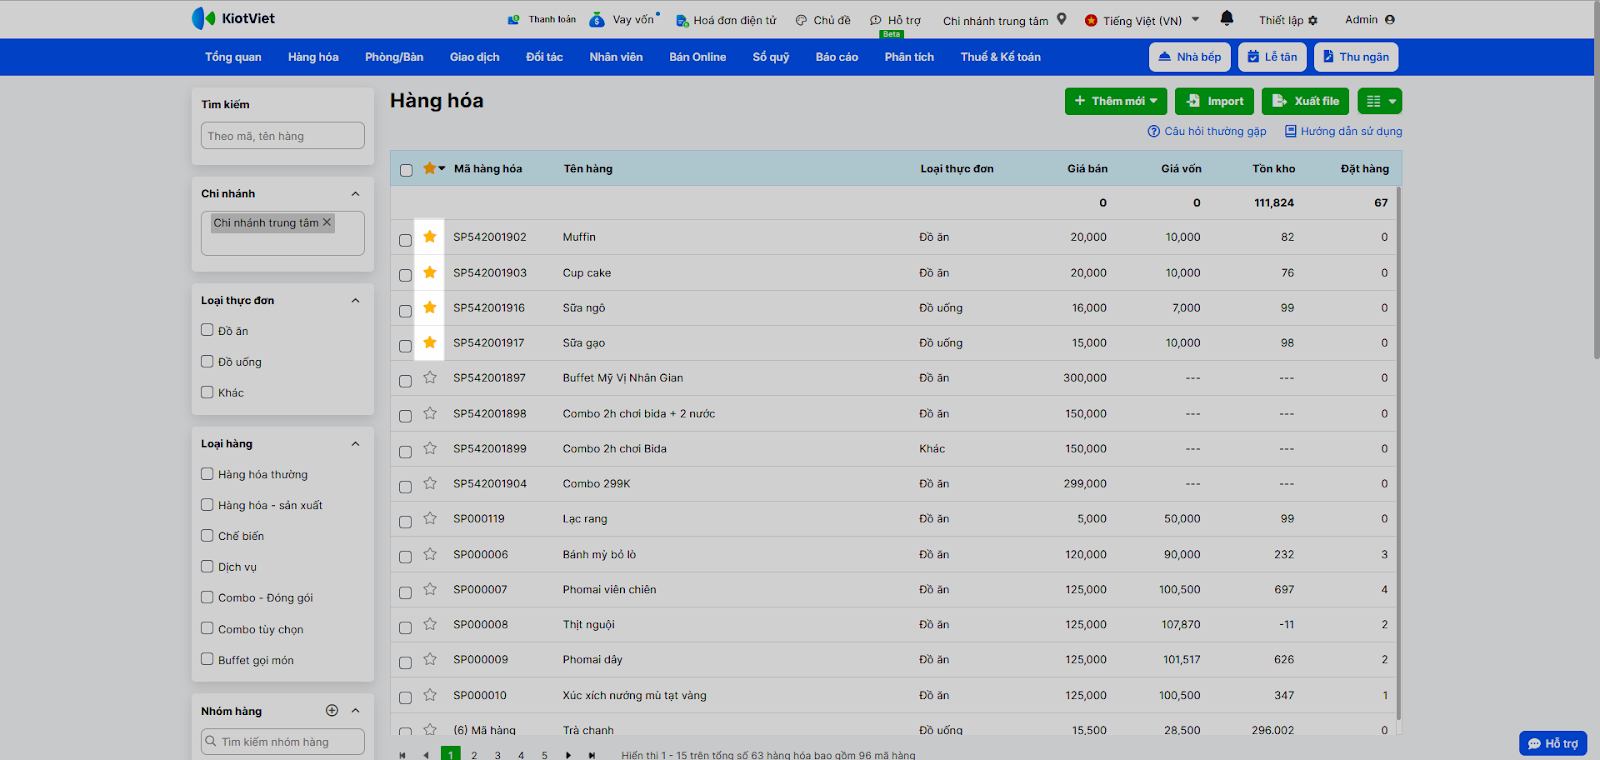Star the Phomai viên chiên item

point(430,589)
